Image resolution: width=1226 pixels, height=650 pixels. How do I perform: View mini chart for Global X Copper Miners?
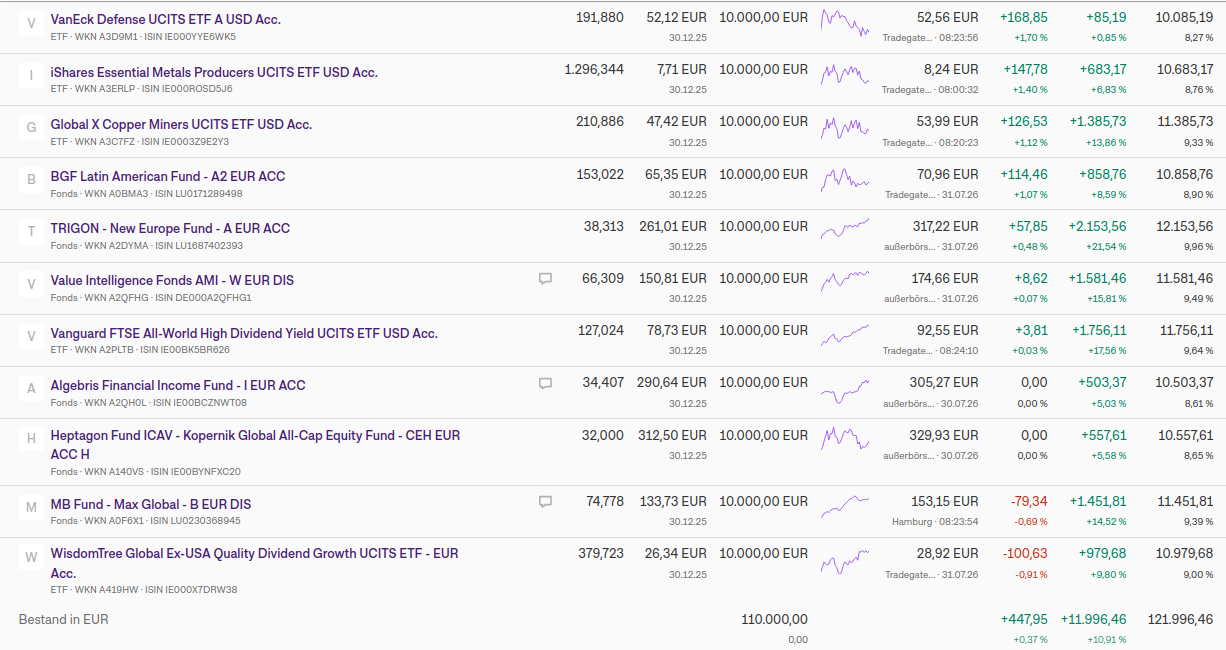click(x=845, y=127)
